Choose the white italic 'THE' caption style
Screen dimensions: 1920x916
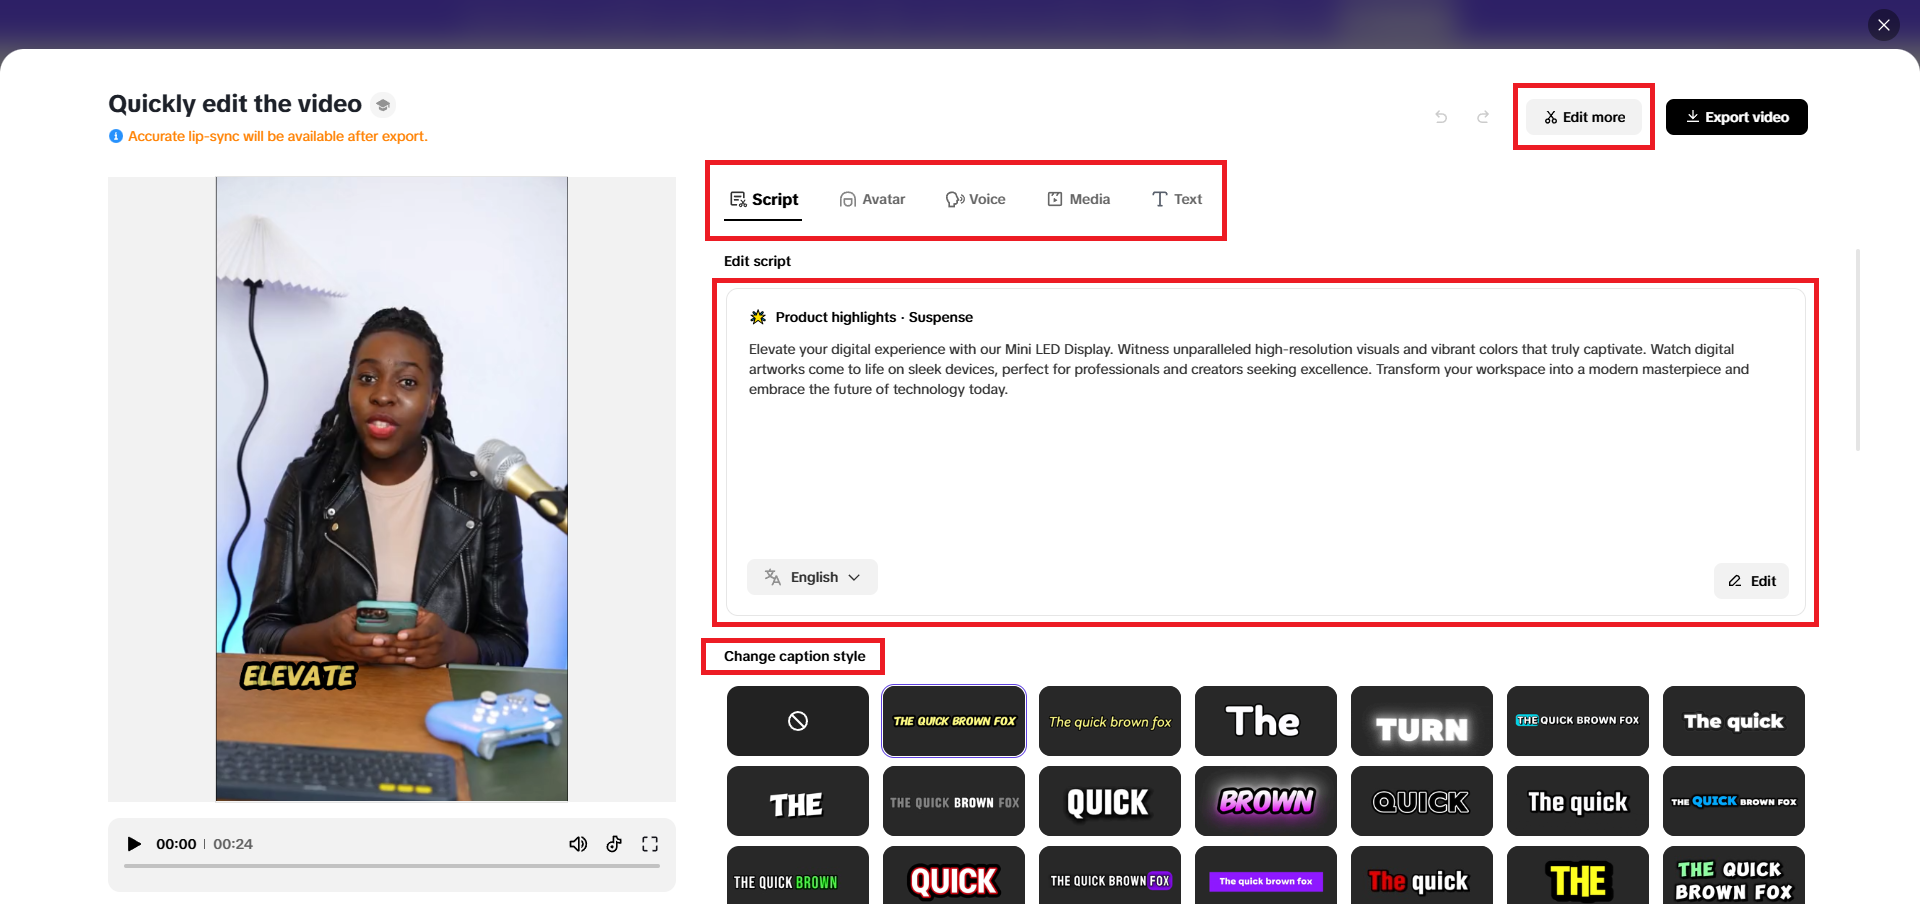tap(798, 801)
